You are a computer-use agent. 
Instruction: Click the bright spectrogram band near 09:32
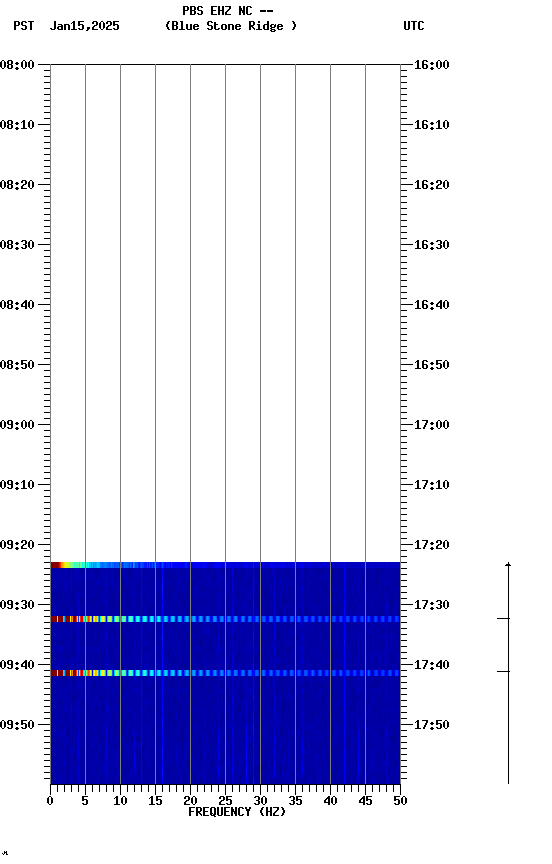pos(225,619)
